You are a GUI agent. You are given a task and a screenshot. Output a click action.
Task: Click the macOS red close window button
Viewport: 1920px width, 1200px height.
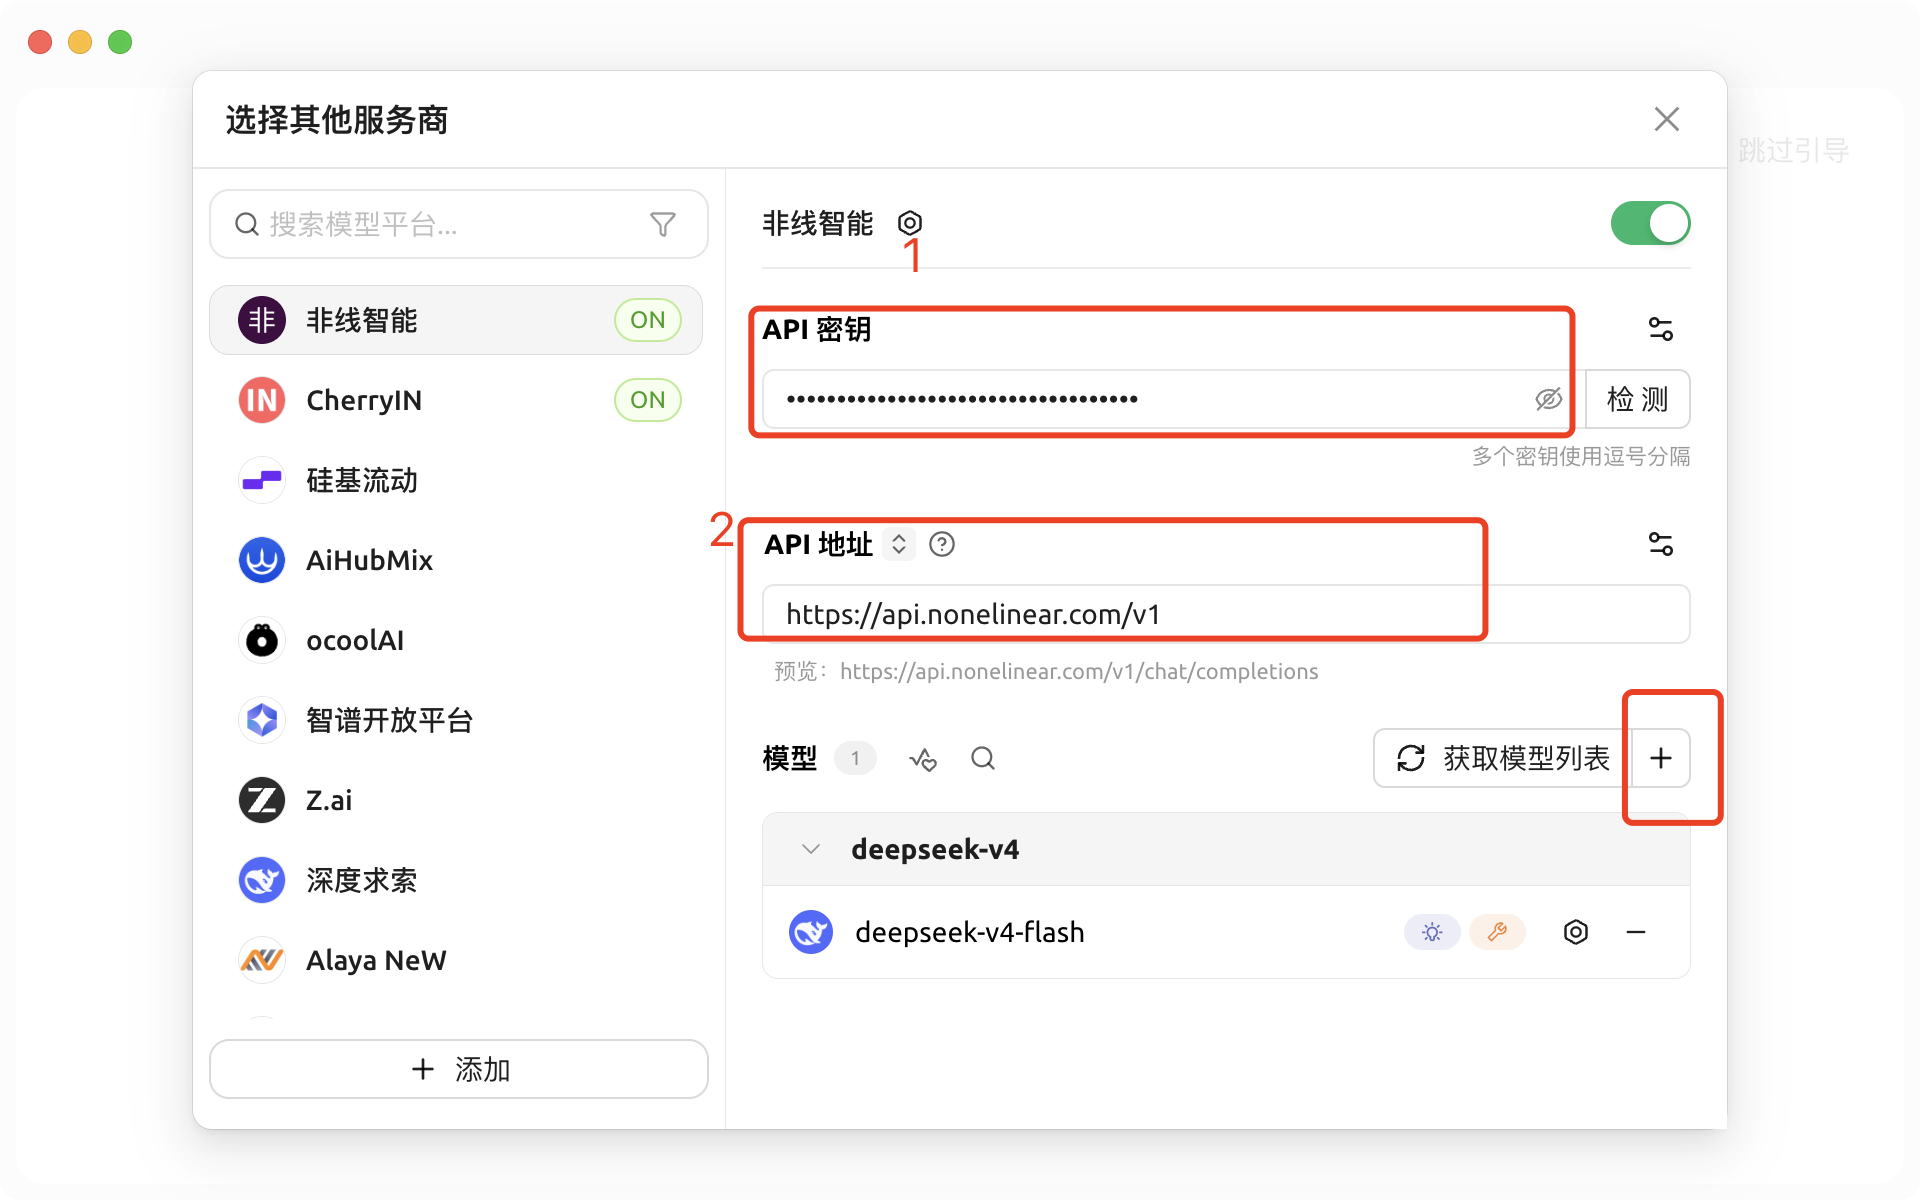(40, 42)
